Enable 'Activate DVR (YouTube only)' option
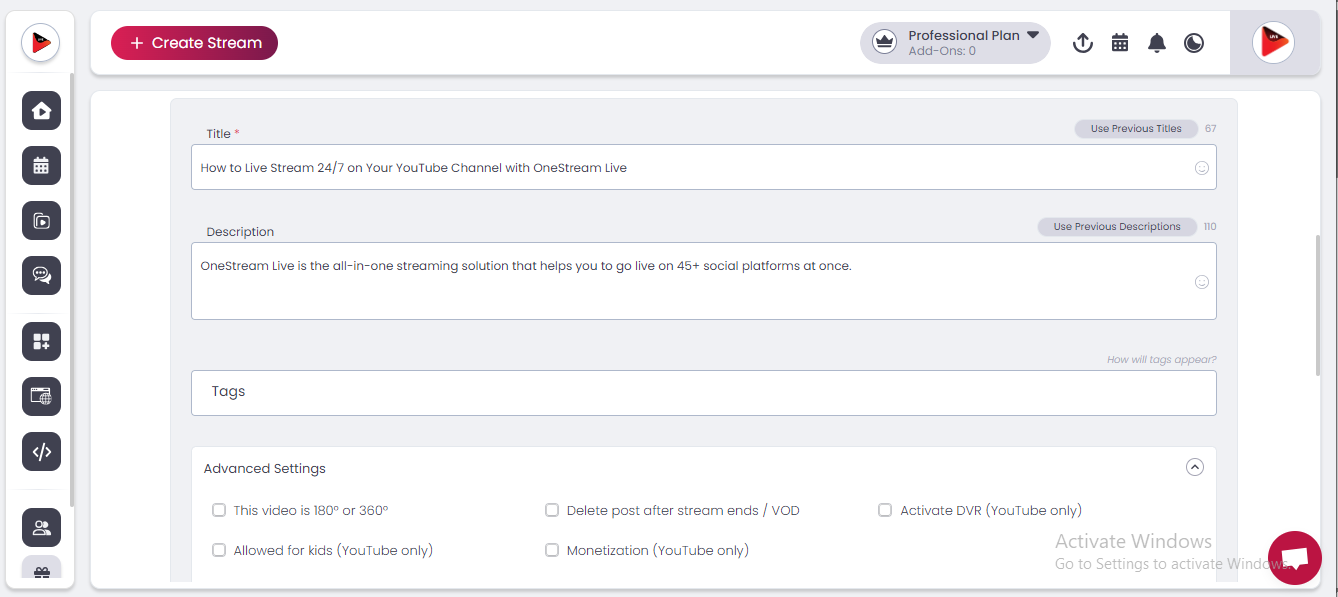Viewport: 1338px width, 597px height. coord(885,510)
